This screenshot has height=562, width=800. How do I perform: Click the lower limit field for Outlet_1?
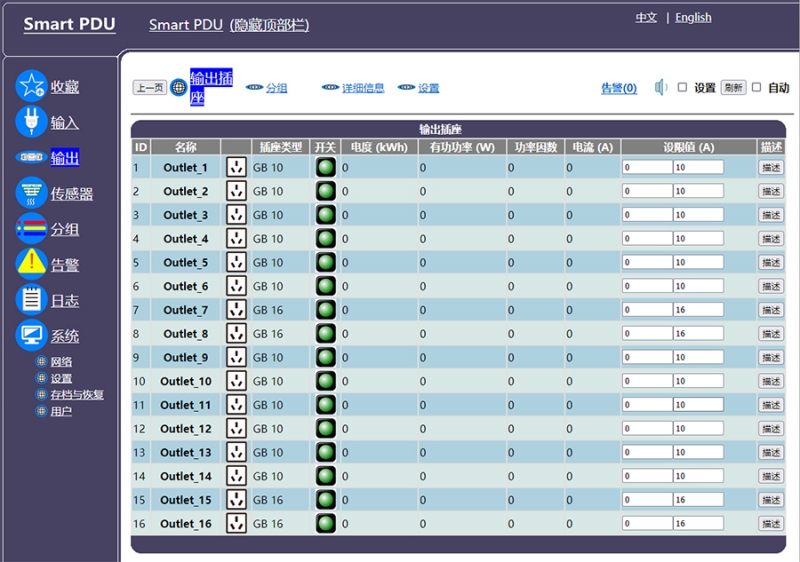click(647, 167)
